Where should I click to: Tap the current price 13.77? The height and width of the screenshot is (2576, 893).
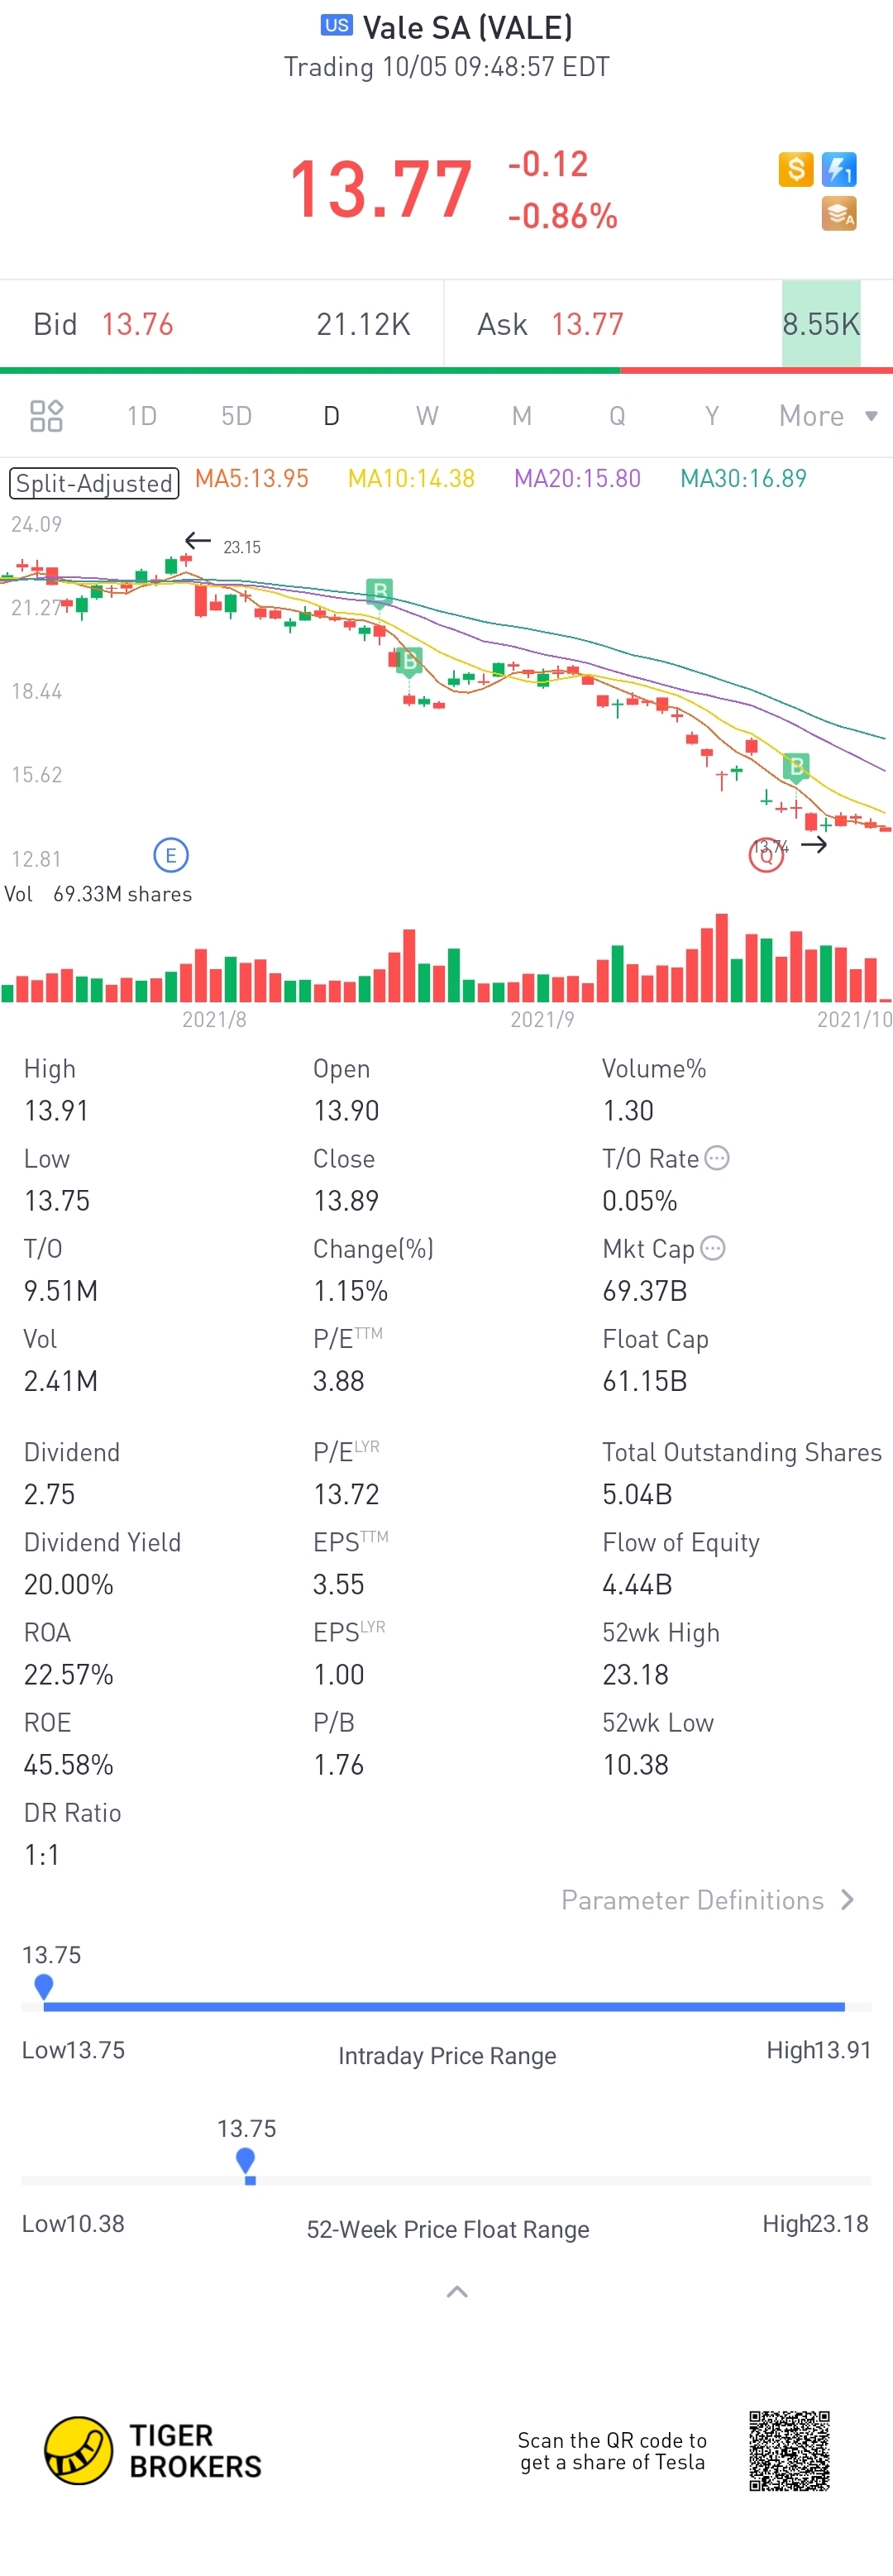pyautogui.click(x=380, y=189)
